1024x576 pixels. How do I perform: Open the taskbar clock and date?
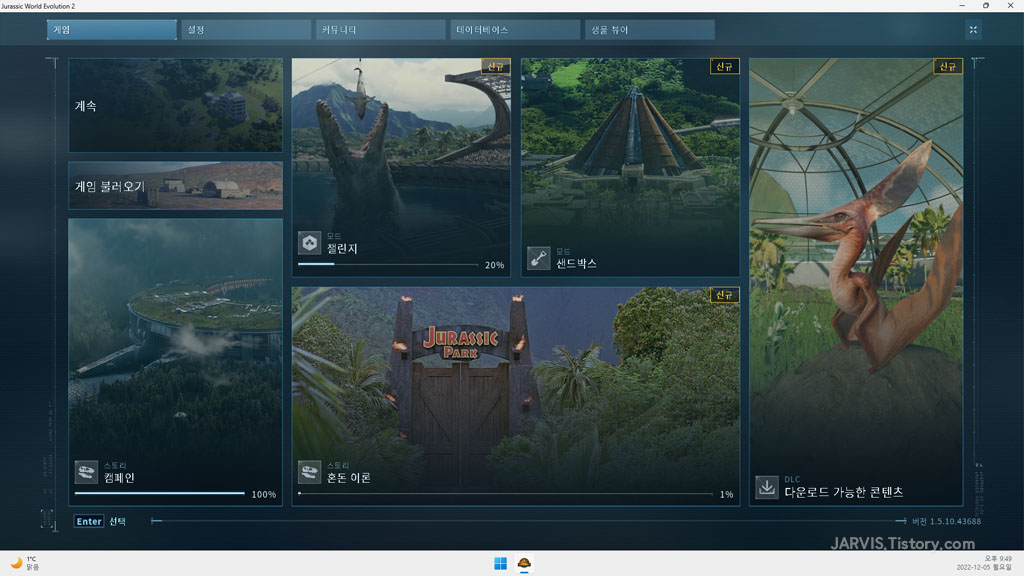(984, 563)
